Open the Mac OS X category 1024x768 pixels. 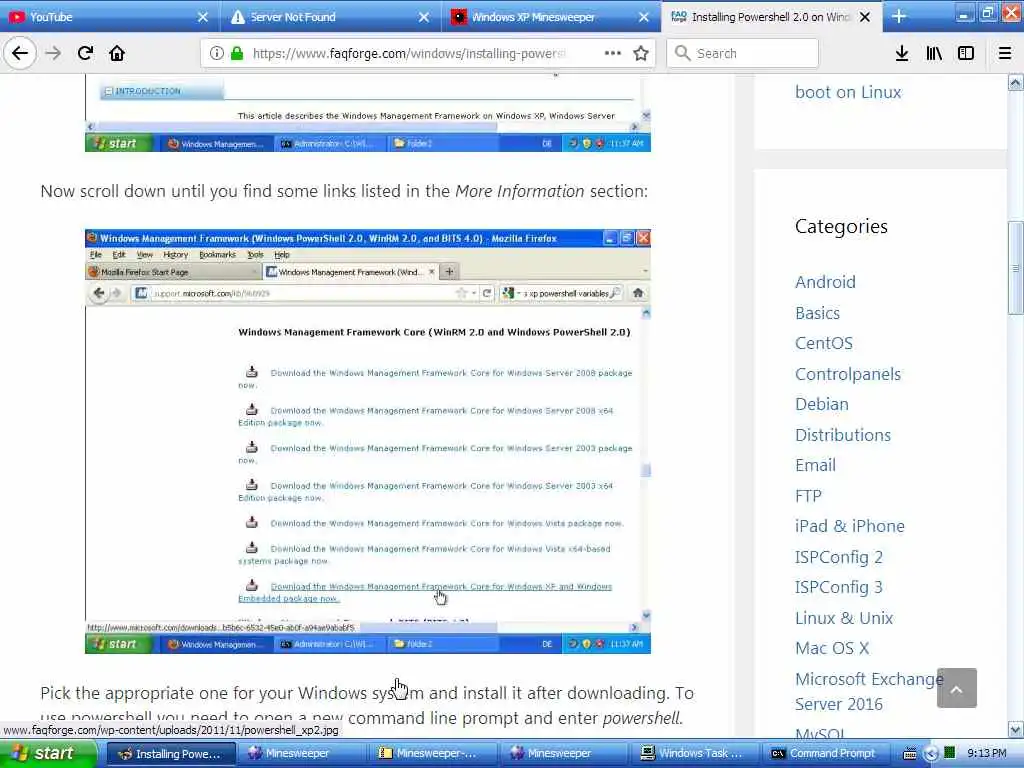coord(832,648)
